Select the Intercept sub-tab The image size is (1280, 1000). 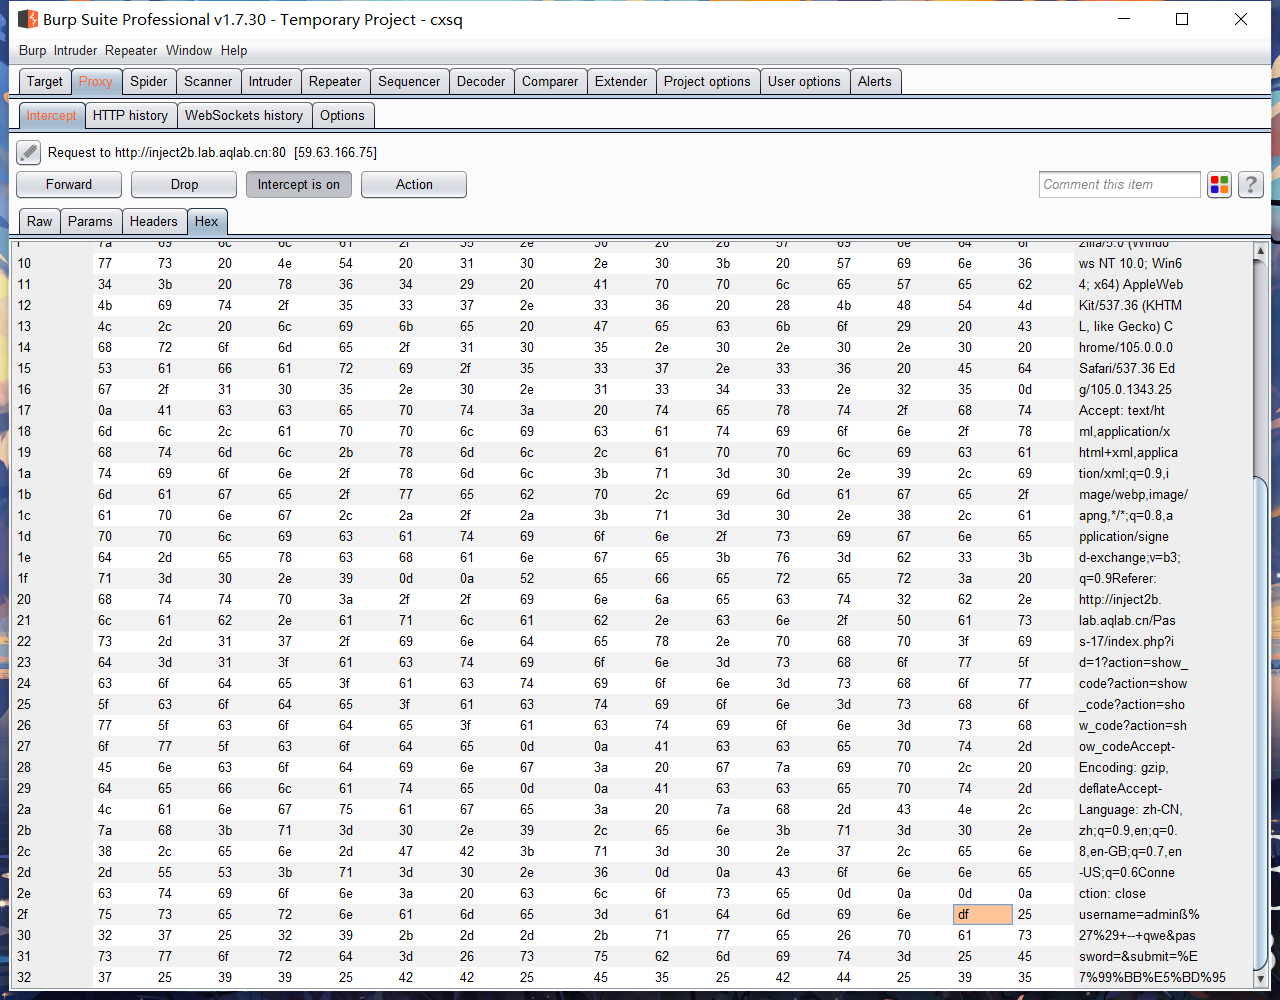[51, 115]
